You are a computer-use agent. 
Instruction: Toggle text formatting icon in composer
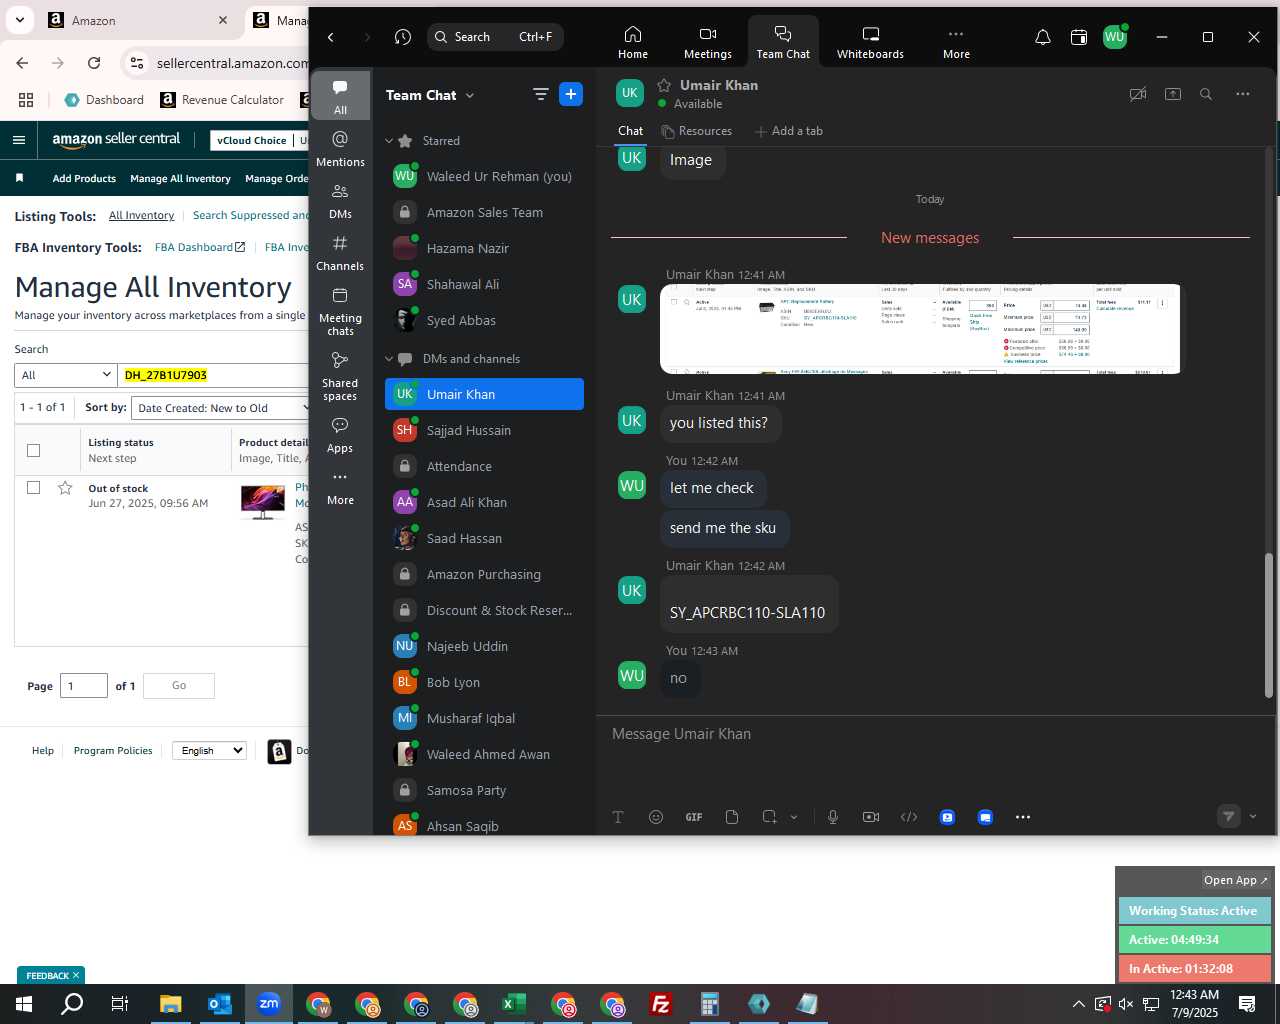[x=618, y=817]
